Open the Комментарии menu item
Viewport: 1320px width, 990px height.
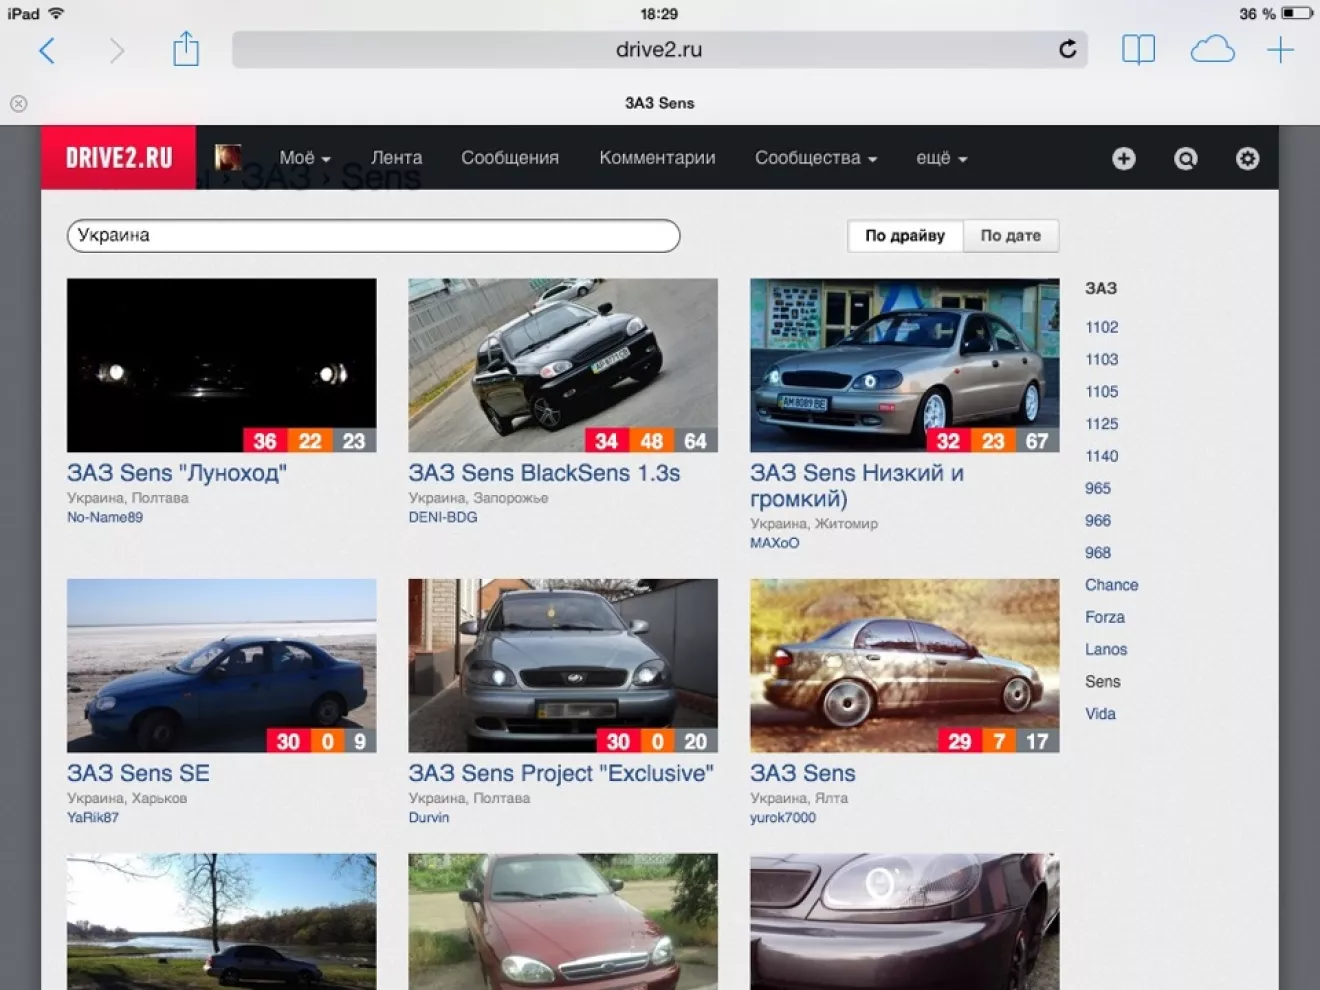pyautogui.click(x=657, y=158)
